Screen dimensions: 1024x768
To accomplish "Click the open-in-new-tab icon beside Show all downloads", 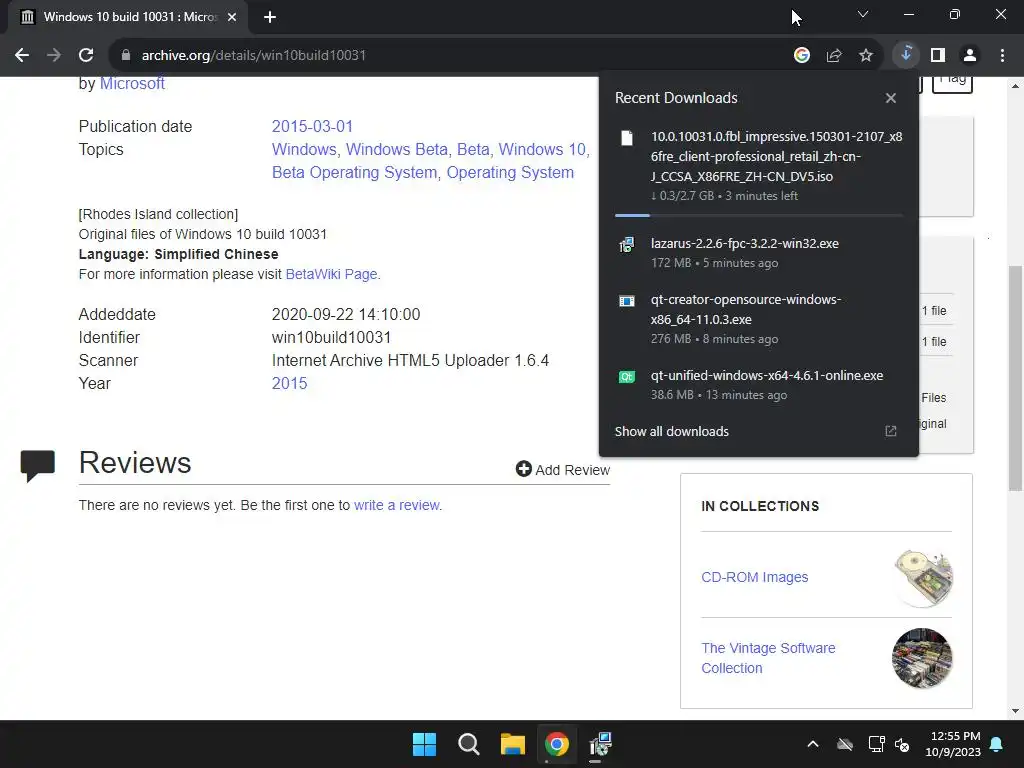I will coord(891,431).
